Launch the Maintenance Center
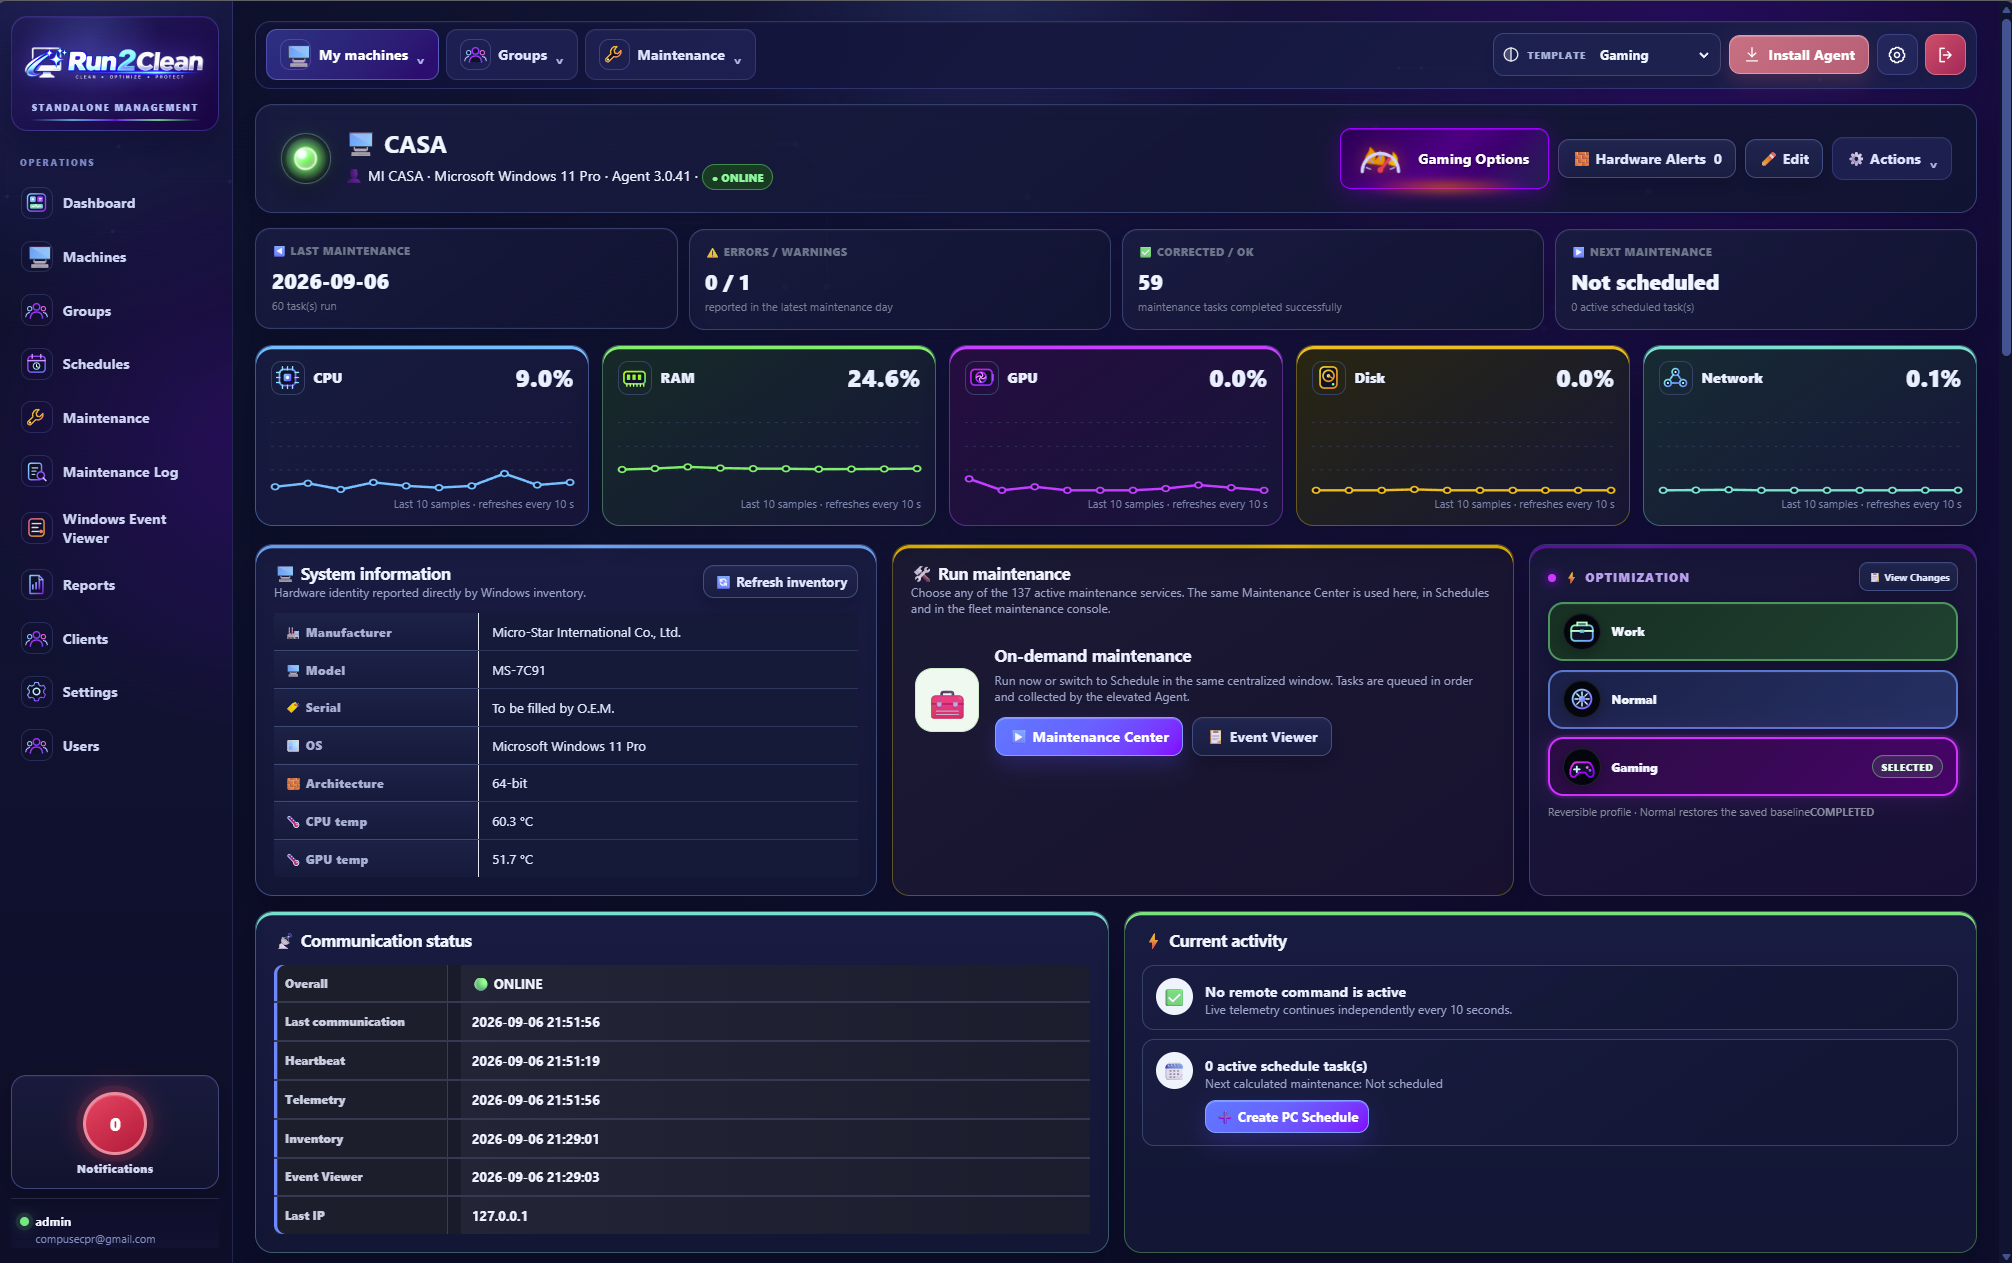The image size is (2012, 1263). tap(1088, 737)
